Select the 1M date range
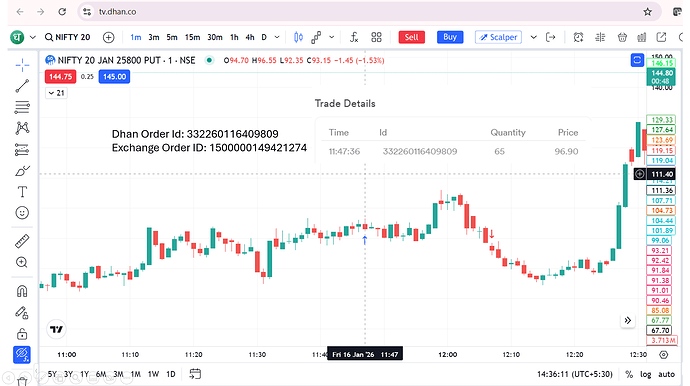The width and height of the screenshot is (690, 386). pyautogui.click(x=136, y=374)
